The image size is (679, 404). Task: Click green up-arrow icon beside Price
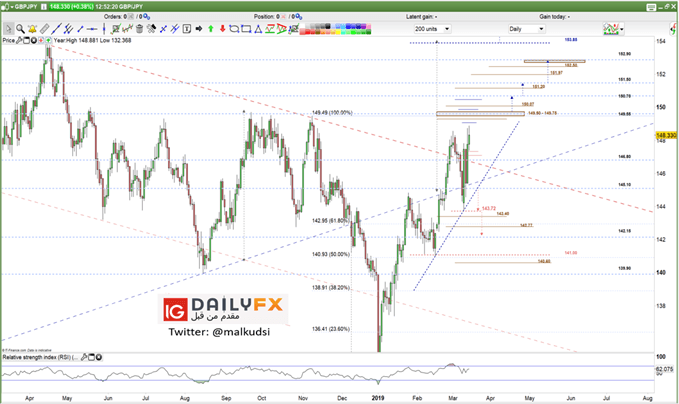[48, 40]
